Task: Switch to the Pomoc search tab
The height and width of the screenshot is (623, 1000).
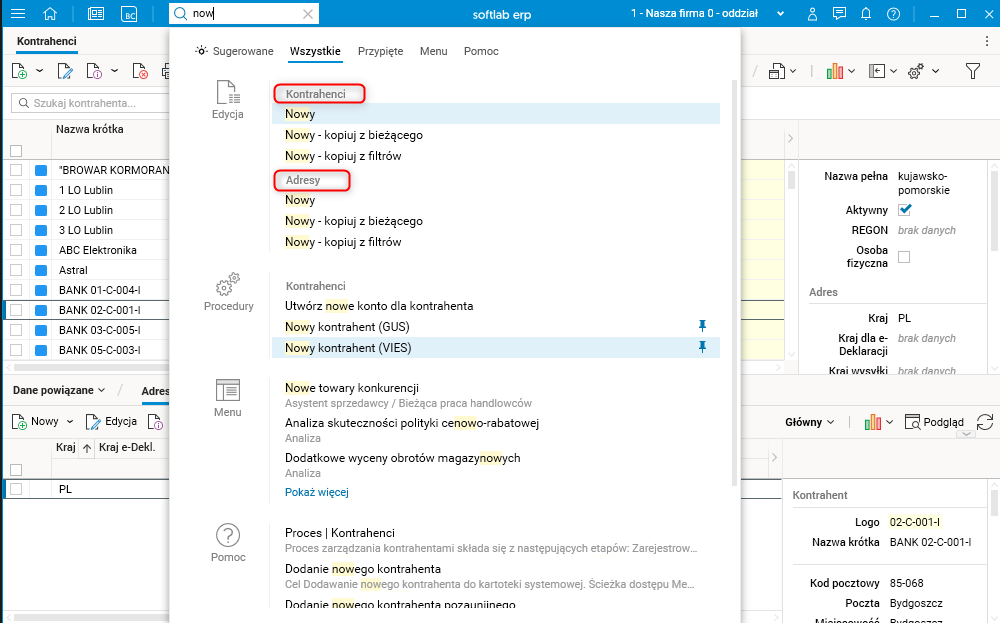Action: [x=481, y=51]
